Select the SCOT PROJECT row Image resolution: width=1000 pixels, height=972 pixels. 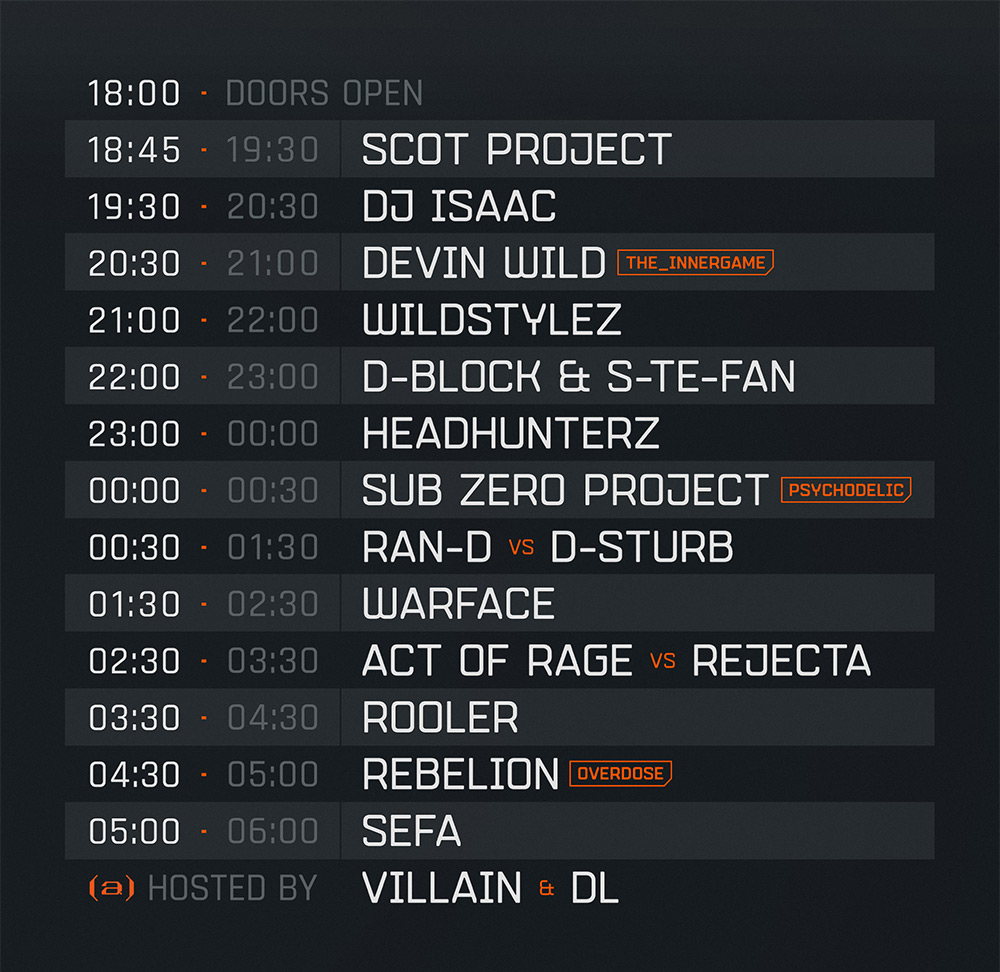[499, 149]
